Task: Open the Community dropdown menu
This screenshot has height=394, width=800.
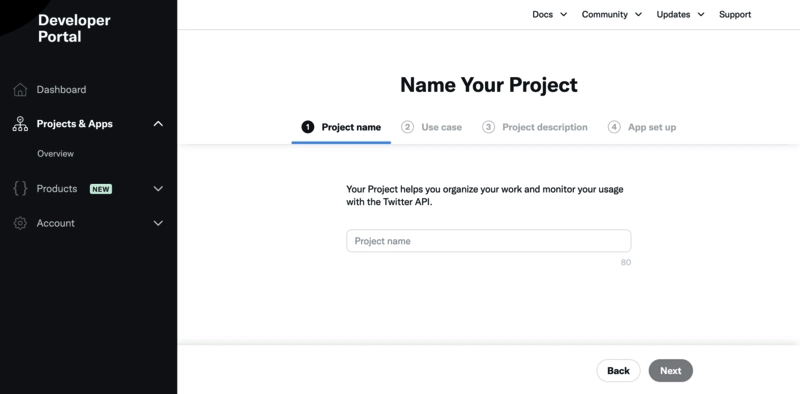Action: click(612, 14)
